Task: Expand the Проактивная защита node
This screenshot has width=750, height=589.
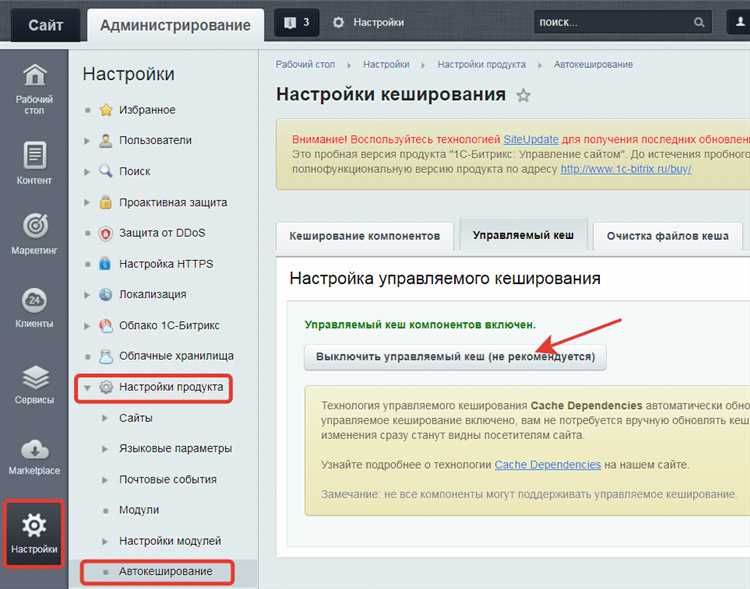Action: click(87, 202)
